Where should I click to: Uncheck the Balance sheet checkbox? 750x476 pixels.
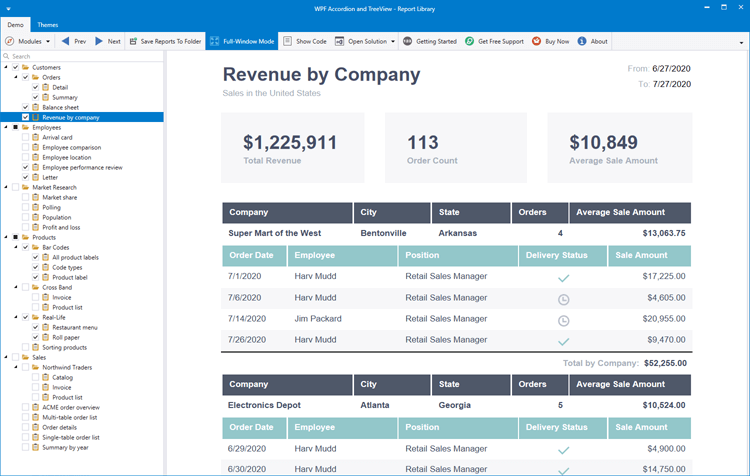25,107
